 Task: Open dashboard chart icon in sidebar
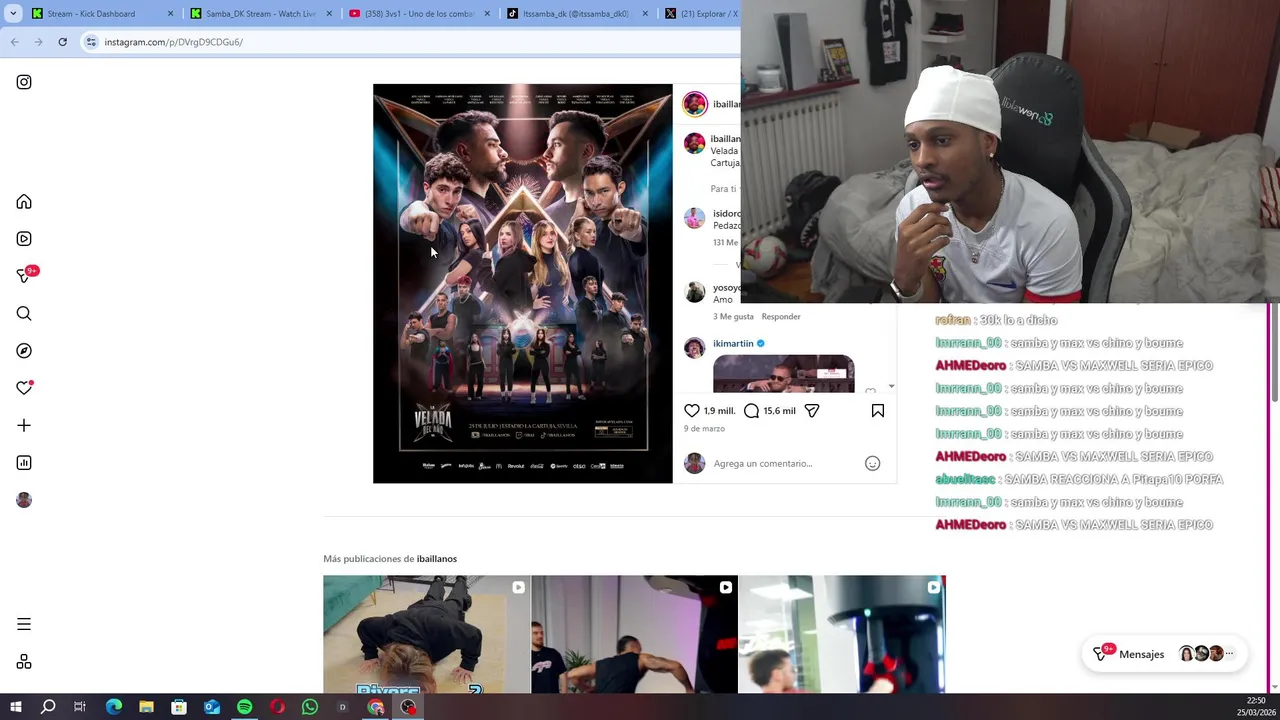tap(24, 463)
